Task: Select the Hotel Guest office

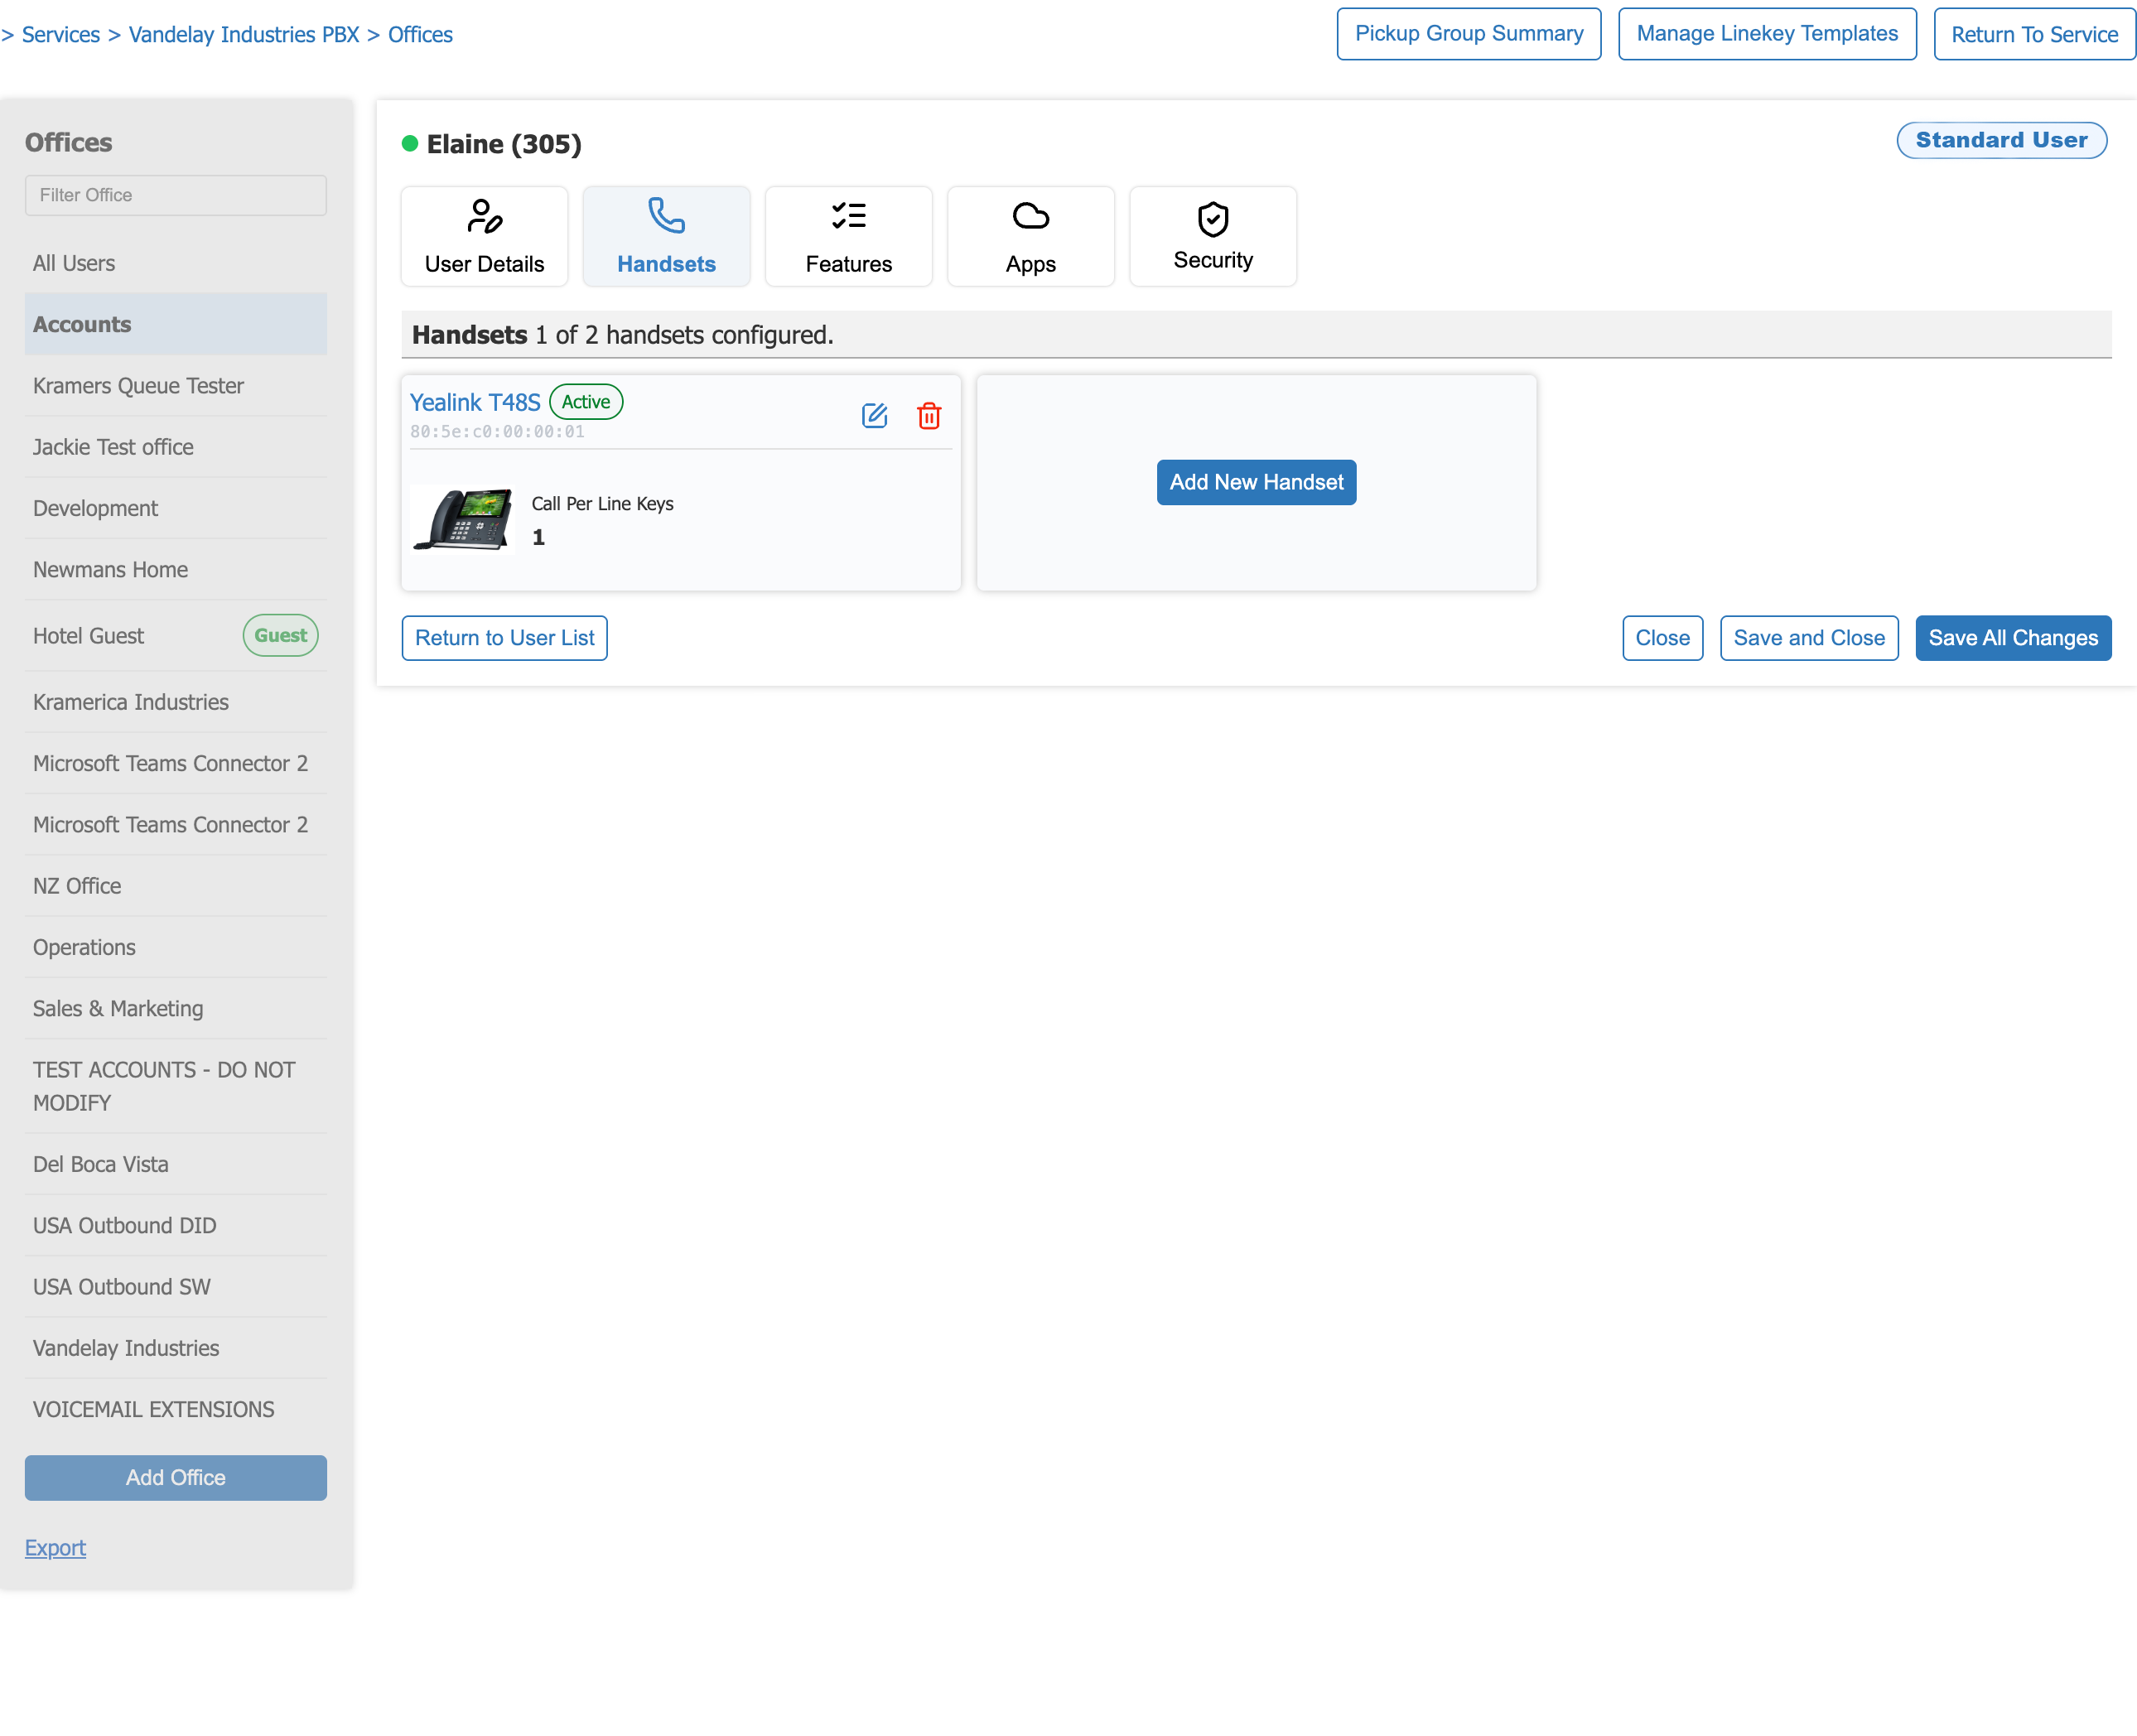Action: (176, 635)
